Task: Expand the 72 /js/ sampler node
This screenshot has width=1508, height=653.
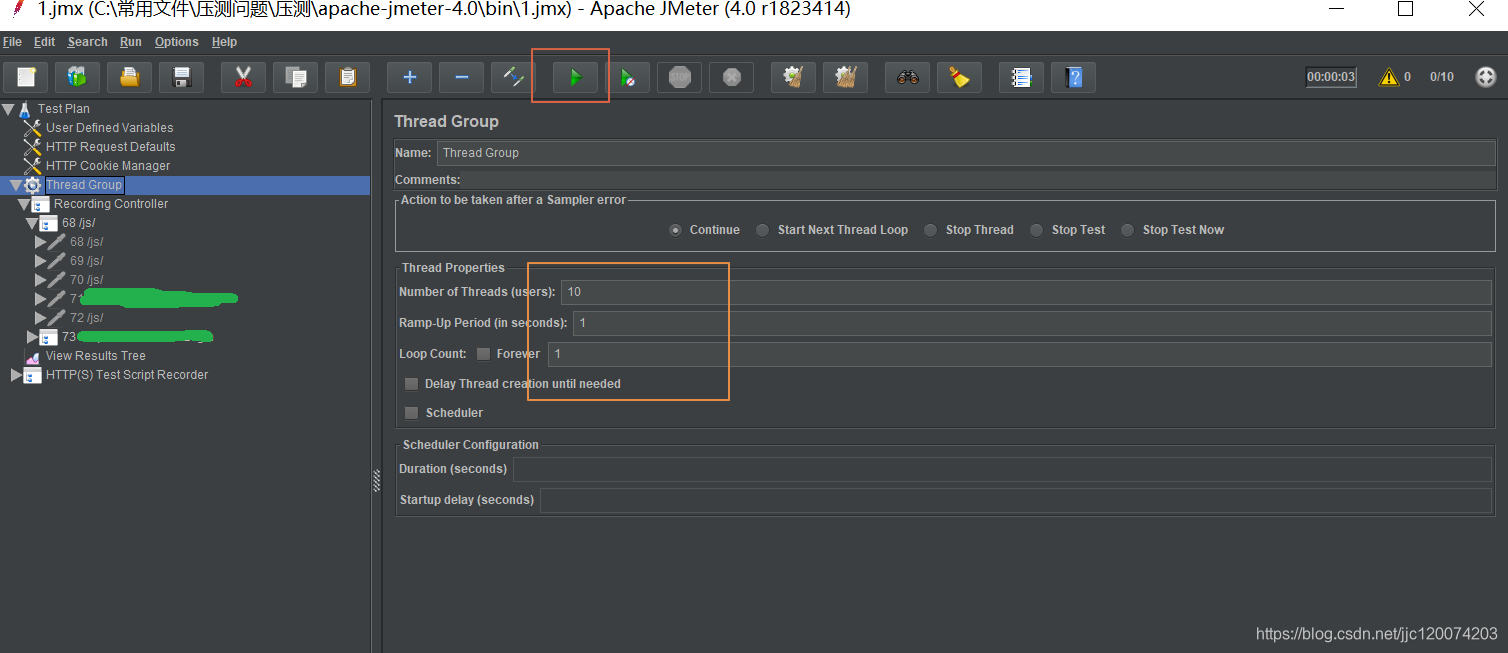Action: (x=40, y=318)
